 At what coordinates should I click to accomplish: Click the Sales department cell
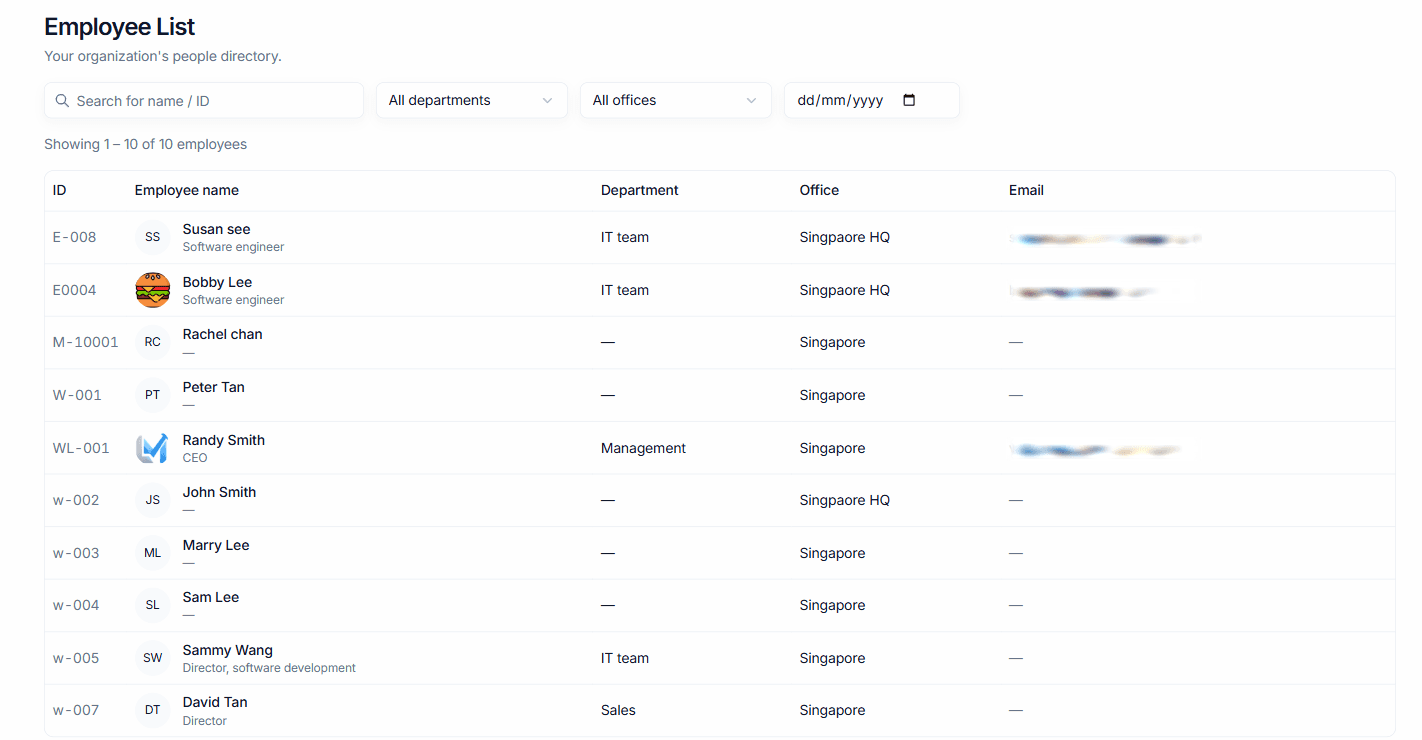[x=618, y=710]
